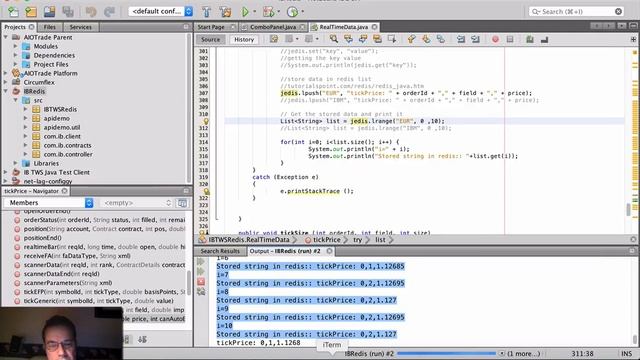640x360 pixels.
Task: Click the Search field in toolbar
Action: pos(577,11)
